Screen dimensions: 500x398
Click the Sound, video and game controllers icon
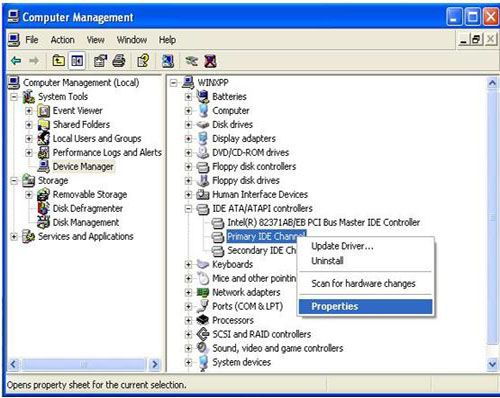point(203,348)
